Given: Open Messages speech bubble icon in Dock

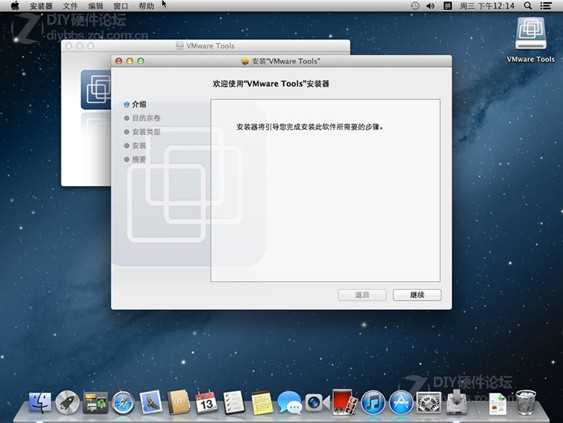Looking at the screenshot, I should coord(289,403).
